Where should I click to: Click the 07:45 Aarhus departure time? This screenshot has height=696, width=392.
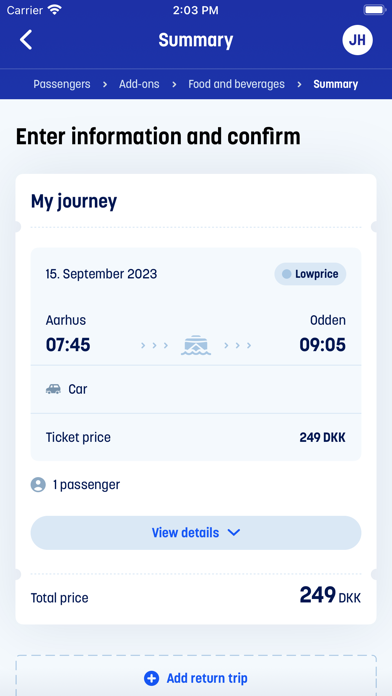[68, 345]
